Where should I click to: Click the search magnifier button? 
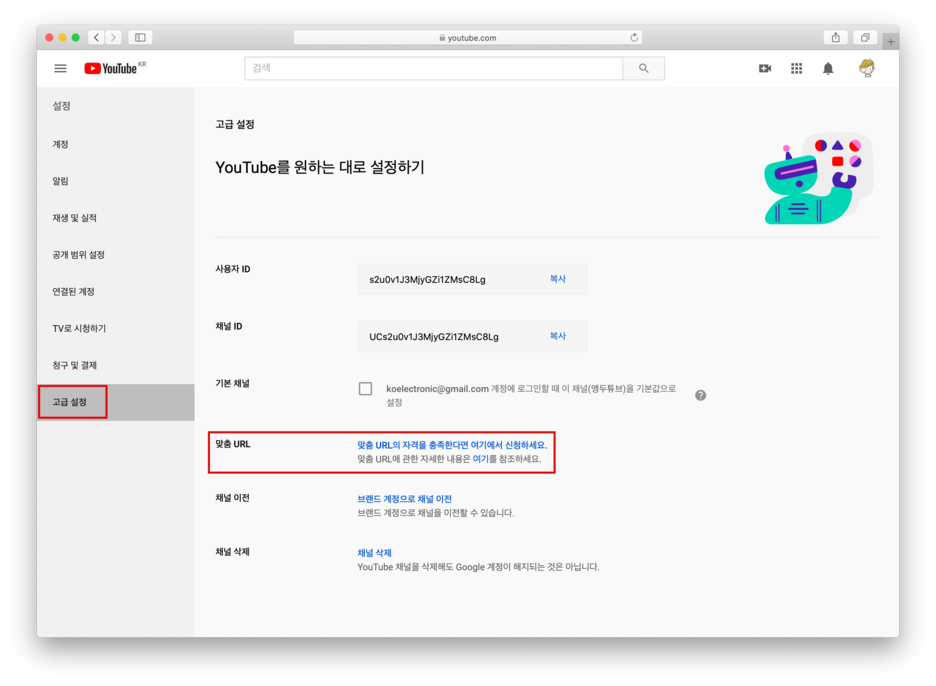tap(644, 68)
